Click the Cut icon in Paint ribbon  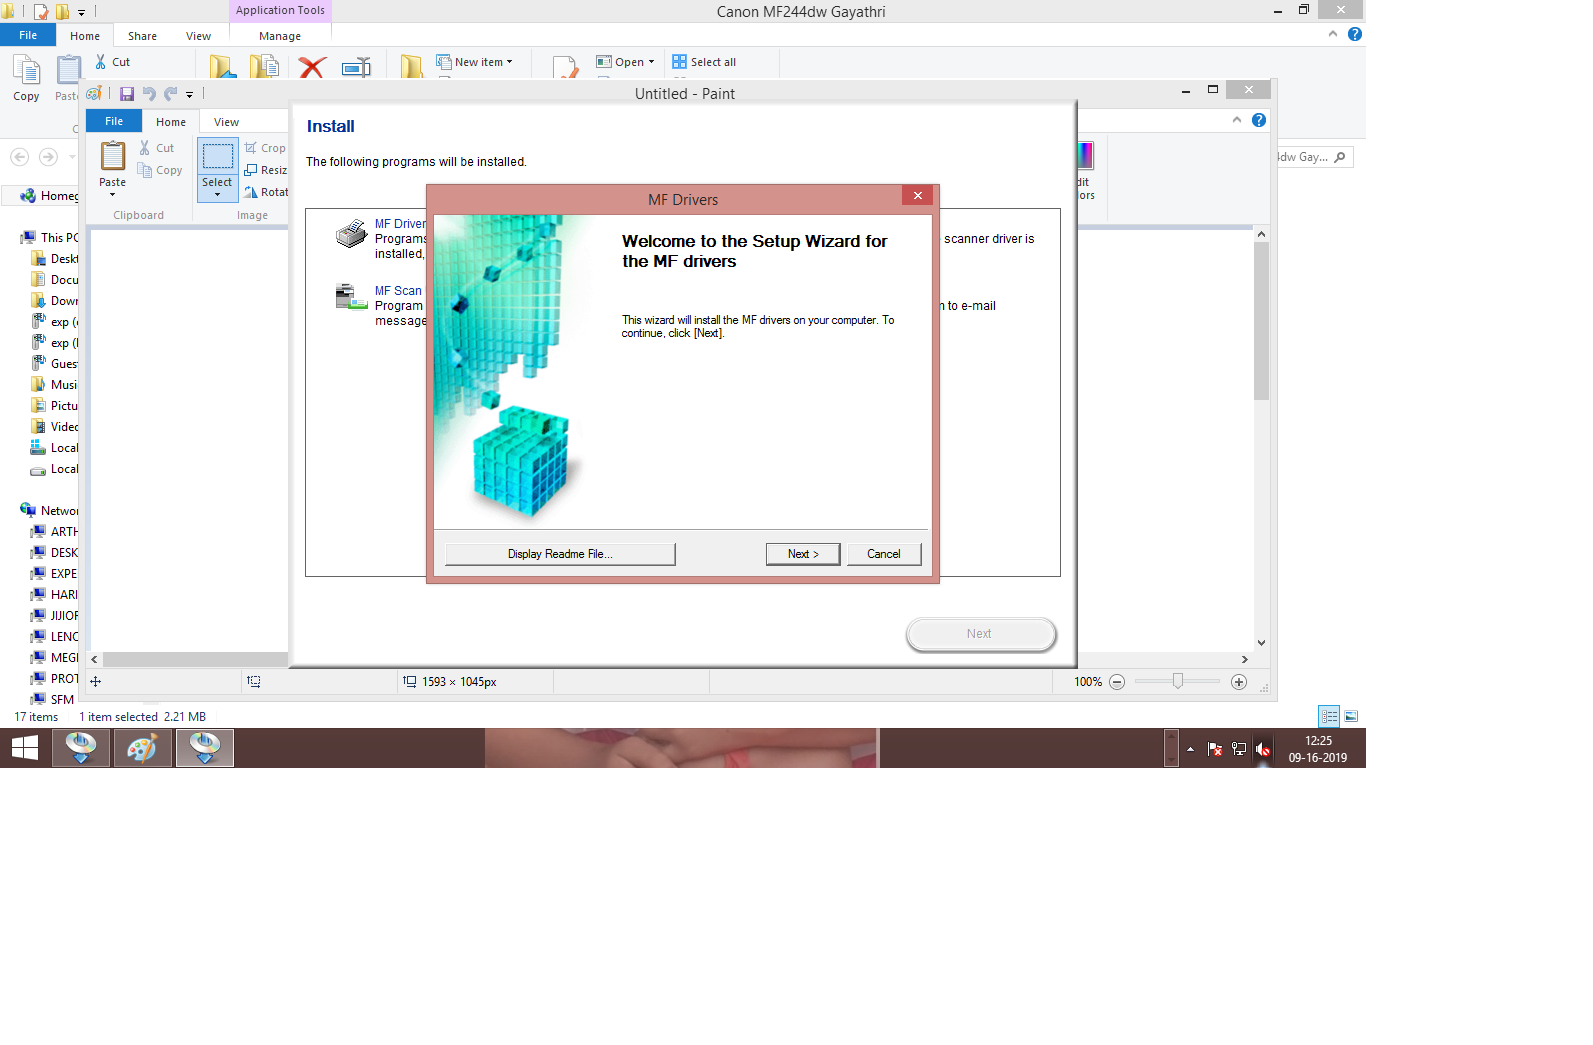pos(145,148)
